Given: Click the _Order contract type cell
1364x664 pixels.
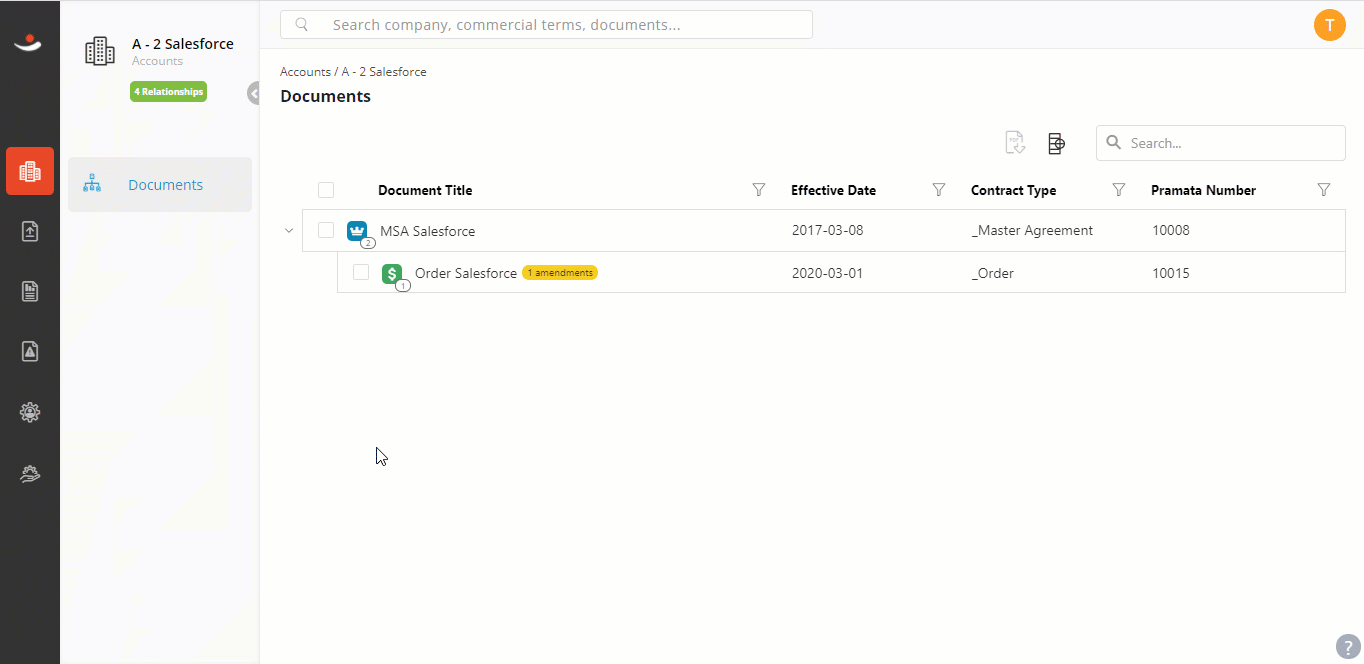Looking at the screenshot, I should click(992, 273).
